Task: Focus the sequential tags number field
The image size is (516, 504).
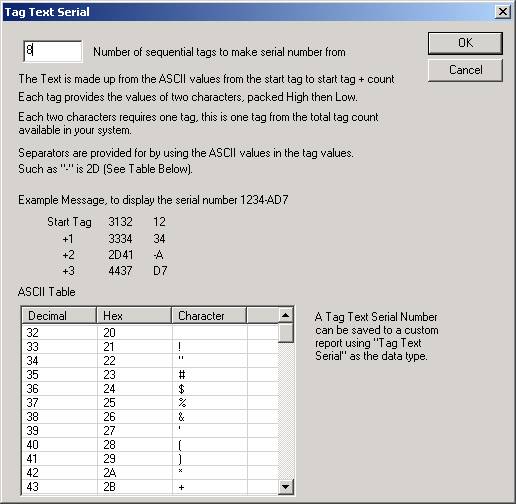Action: (53, 51)
